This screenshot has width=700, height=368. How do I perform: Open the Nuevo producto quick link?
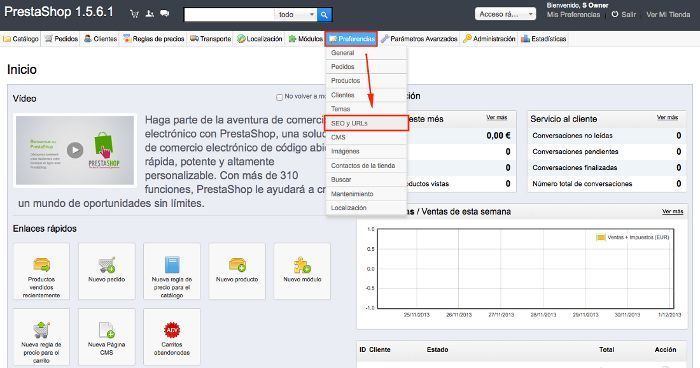[237, 271]
